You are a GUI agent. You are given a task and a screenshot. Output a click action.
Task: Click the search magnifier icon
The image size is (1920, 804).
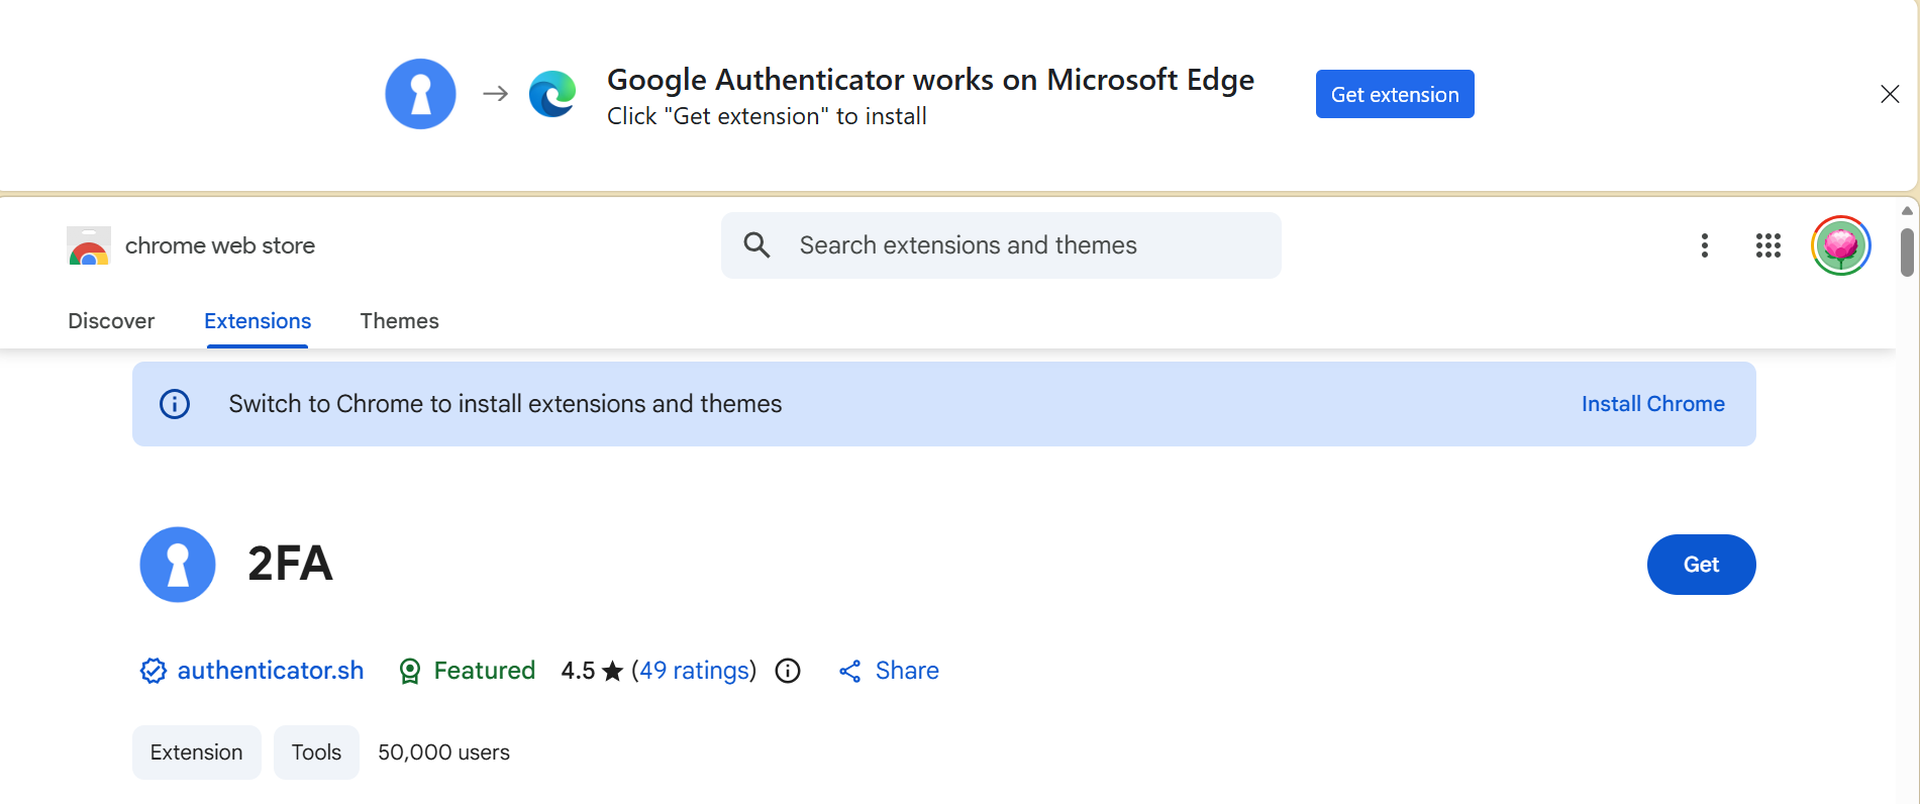pyautogui.click(x=757, y=246)
